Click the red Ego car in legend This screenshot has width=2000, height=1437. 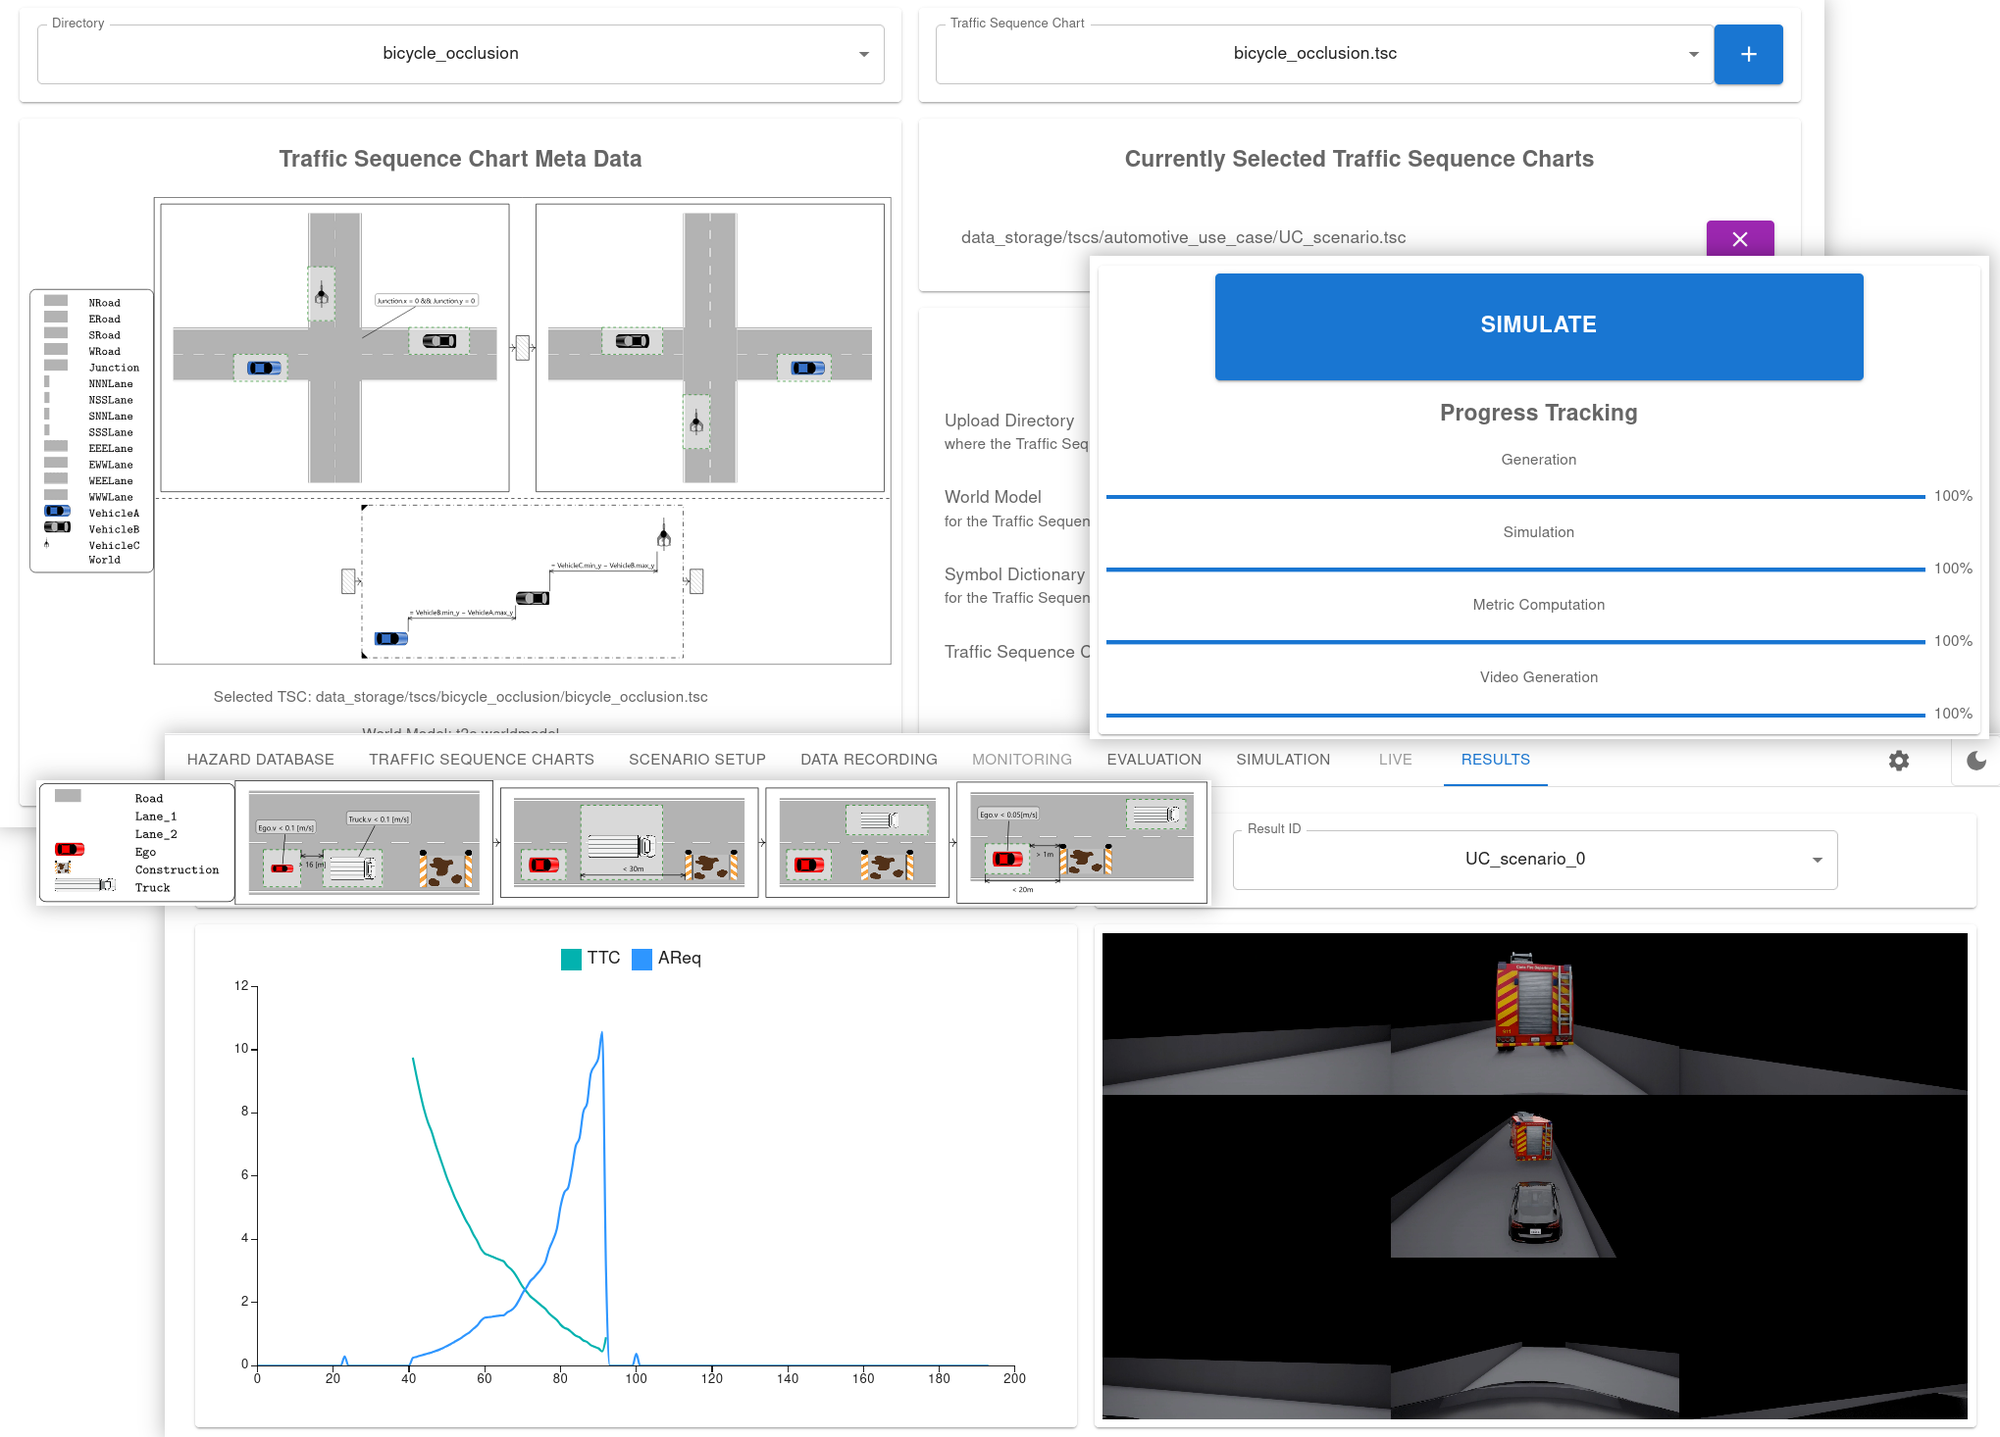[x=69, y=849]
